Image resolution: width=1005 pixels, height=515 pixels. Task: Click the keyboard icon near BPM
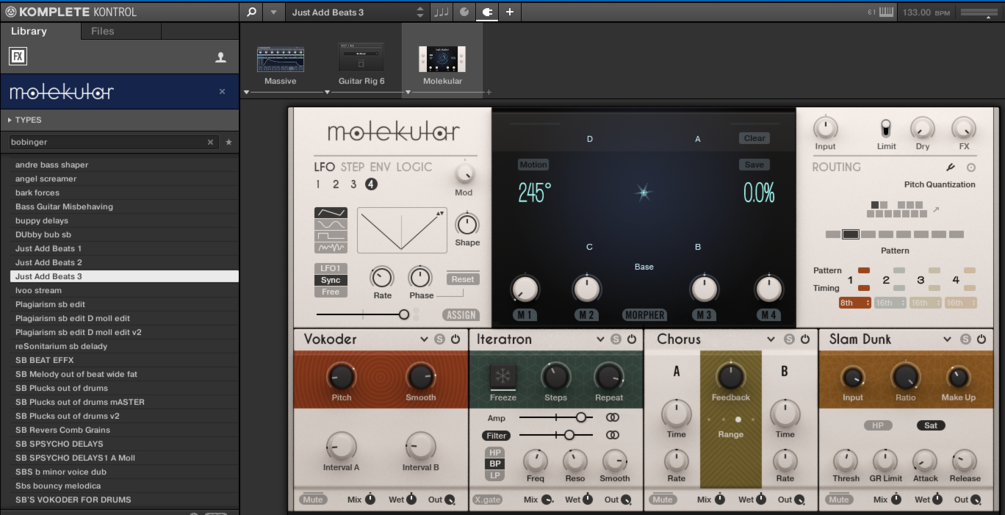pyautogui.click(x=886, y=12)
